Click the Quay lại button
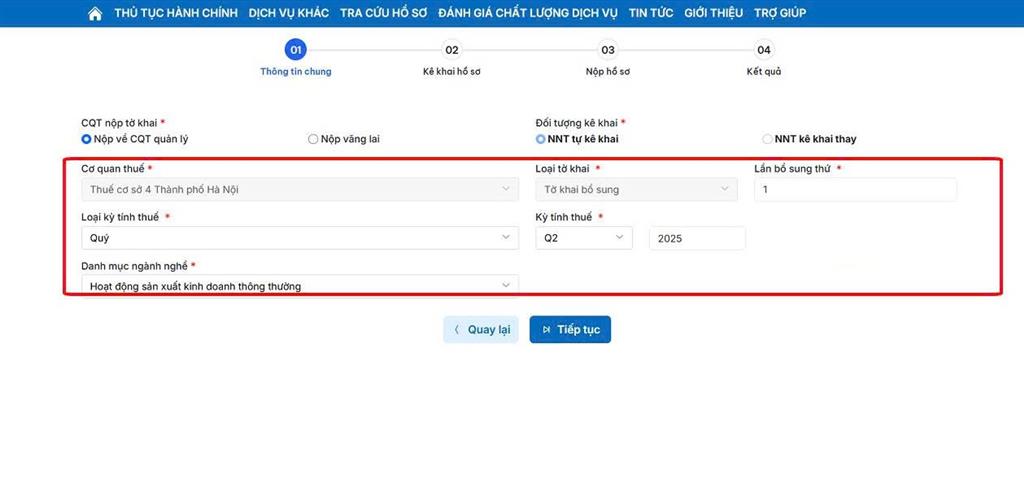Screen dimensions: 1024x487 click(x=481, y=330)
